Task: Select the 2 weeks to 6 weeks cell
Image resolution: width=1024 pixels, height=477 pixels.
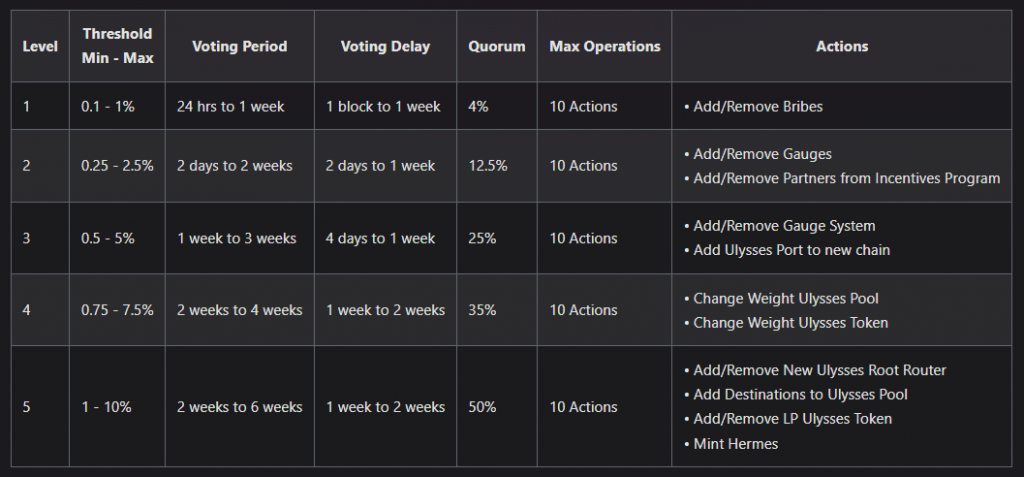Action: pyautogui.click(x=240, y=406)
